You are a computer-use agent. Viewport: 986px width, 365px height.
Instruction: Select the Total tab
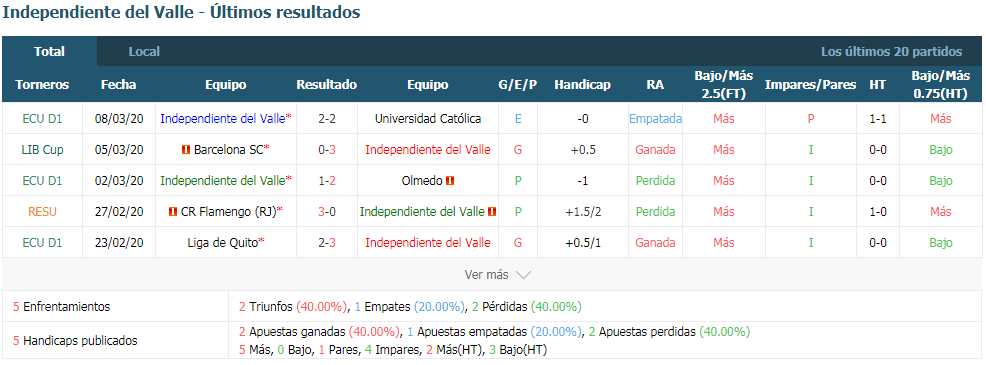(x=50, y=52)
